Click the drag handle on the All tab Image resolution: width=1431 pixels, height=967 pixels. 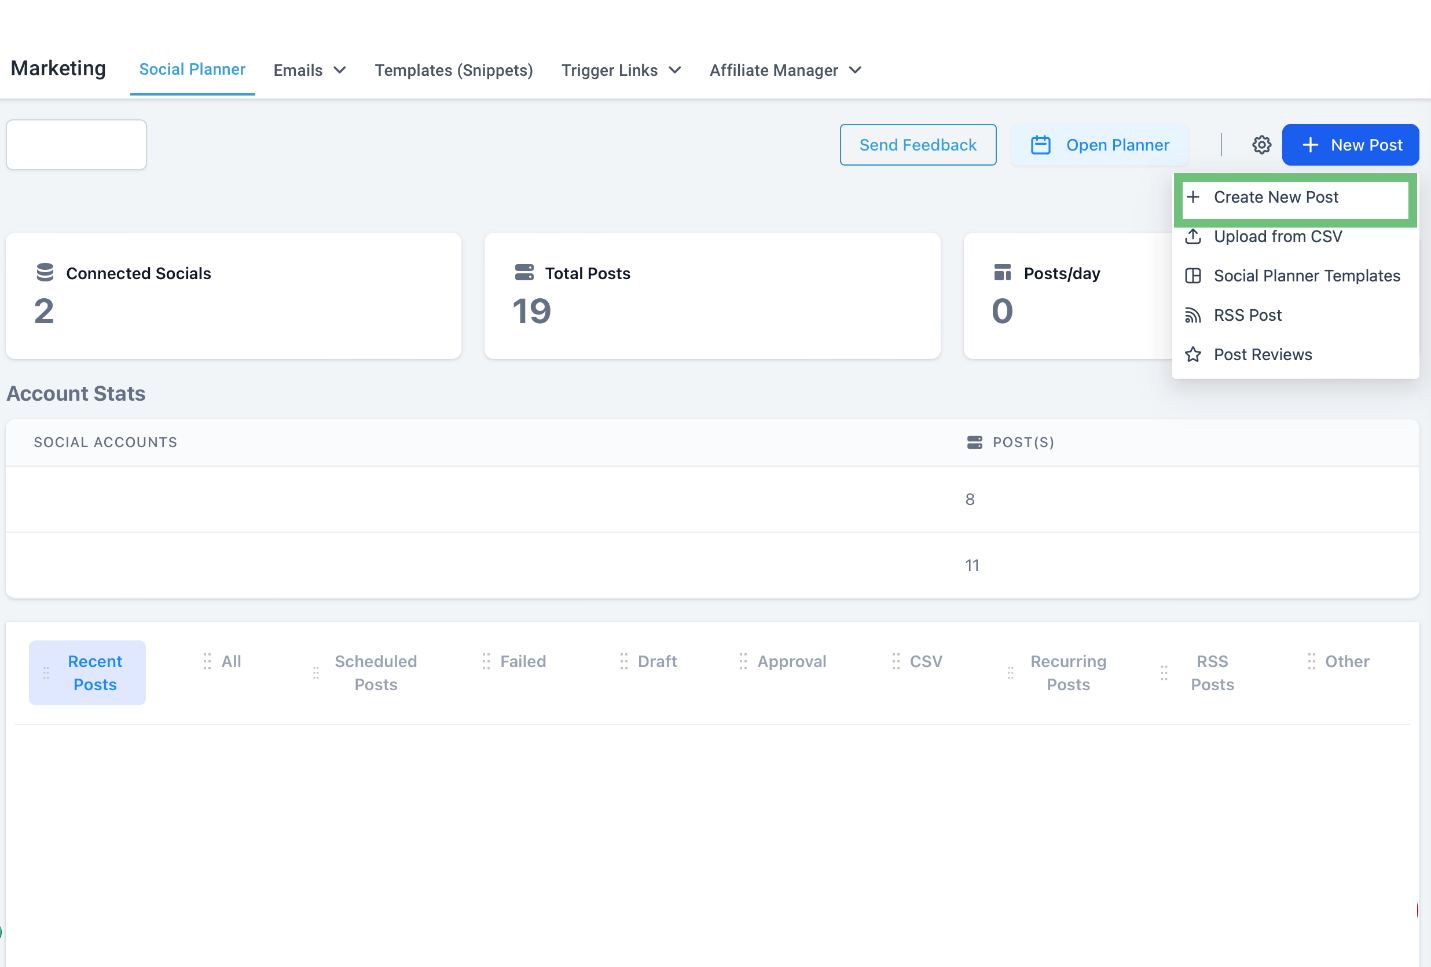tap(207, 661)
